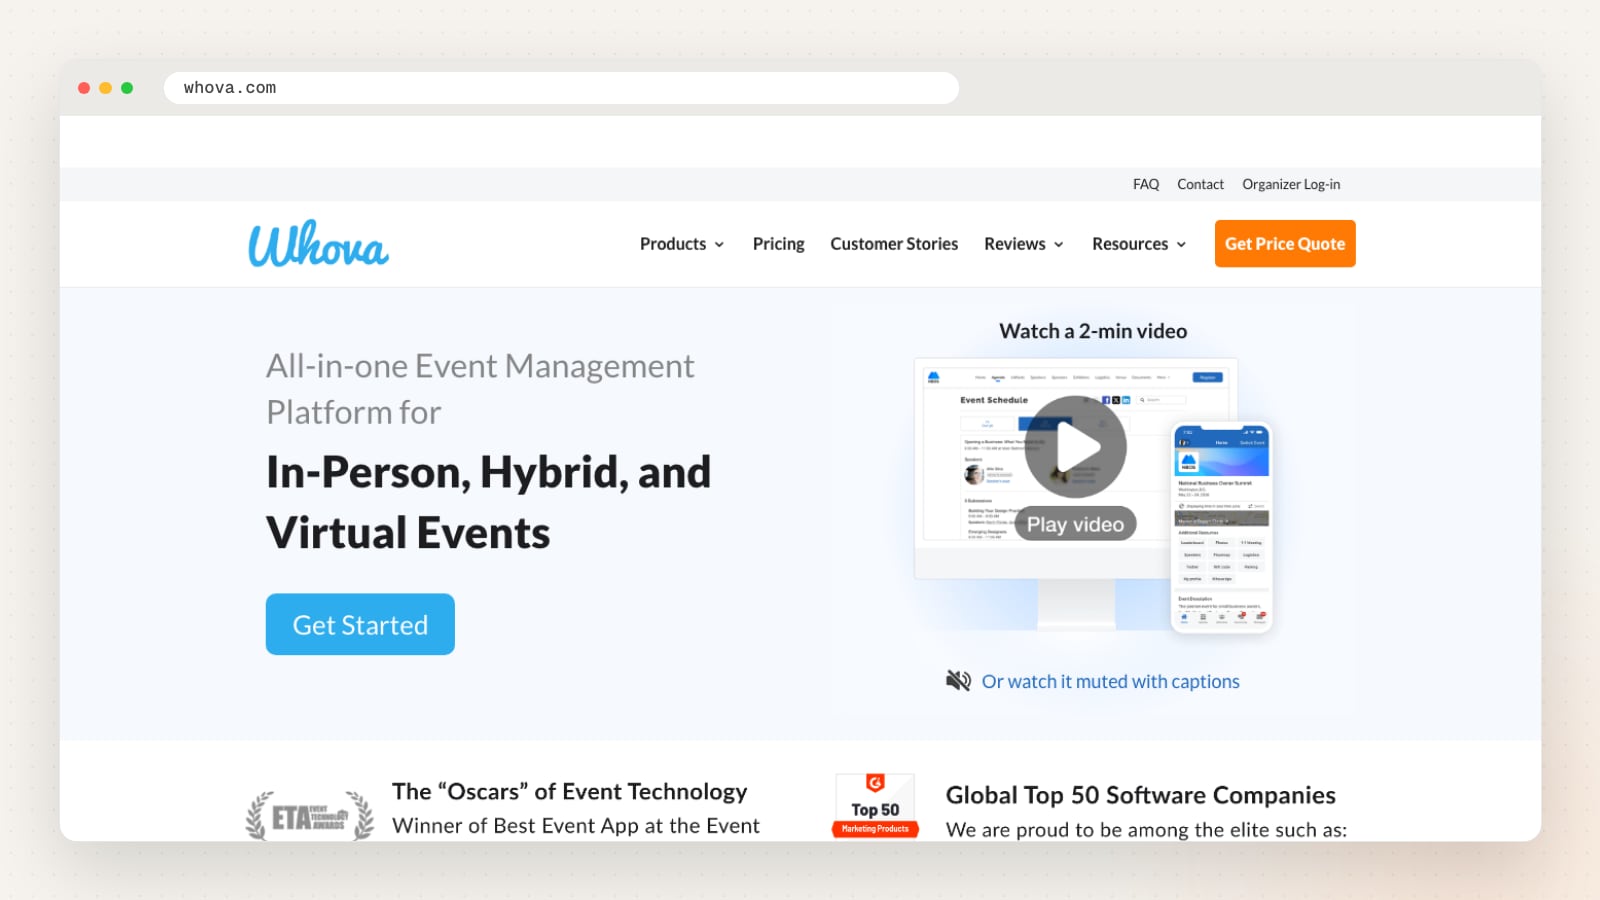Open the FAQ link
This screenshot has width=1600, height=900.
click(1146, 184)
